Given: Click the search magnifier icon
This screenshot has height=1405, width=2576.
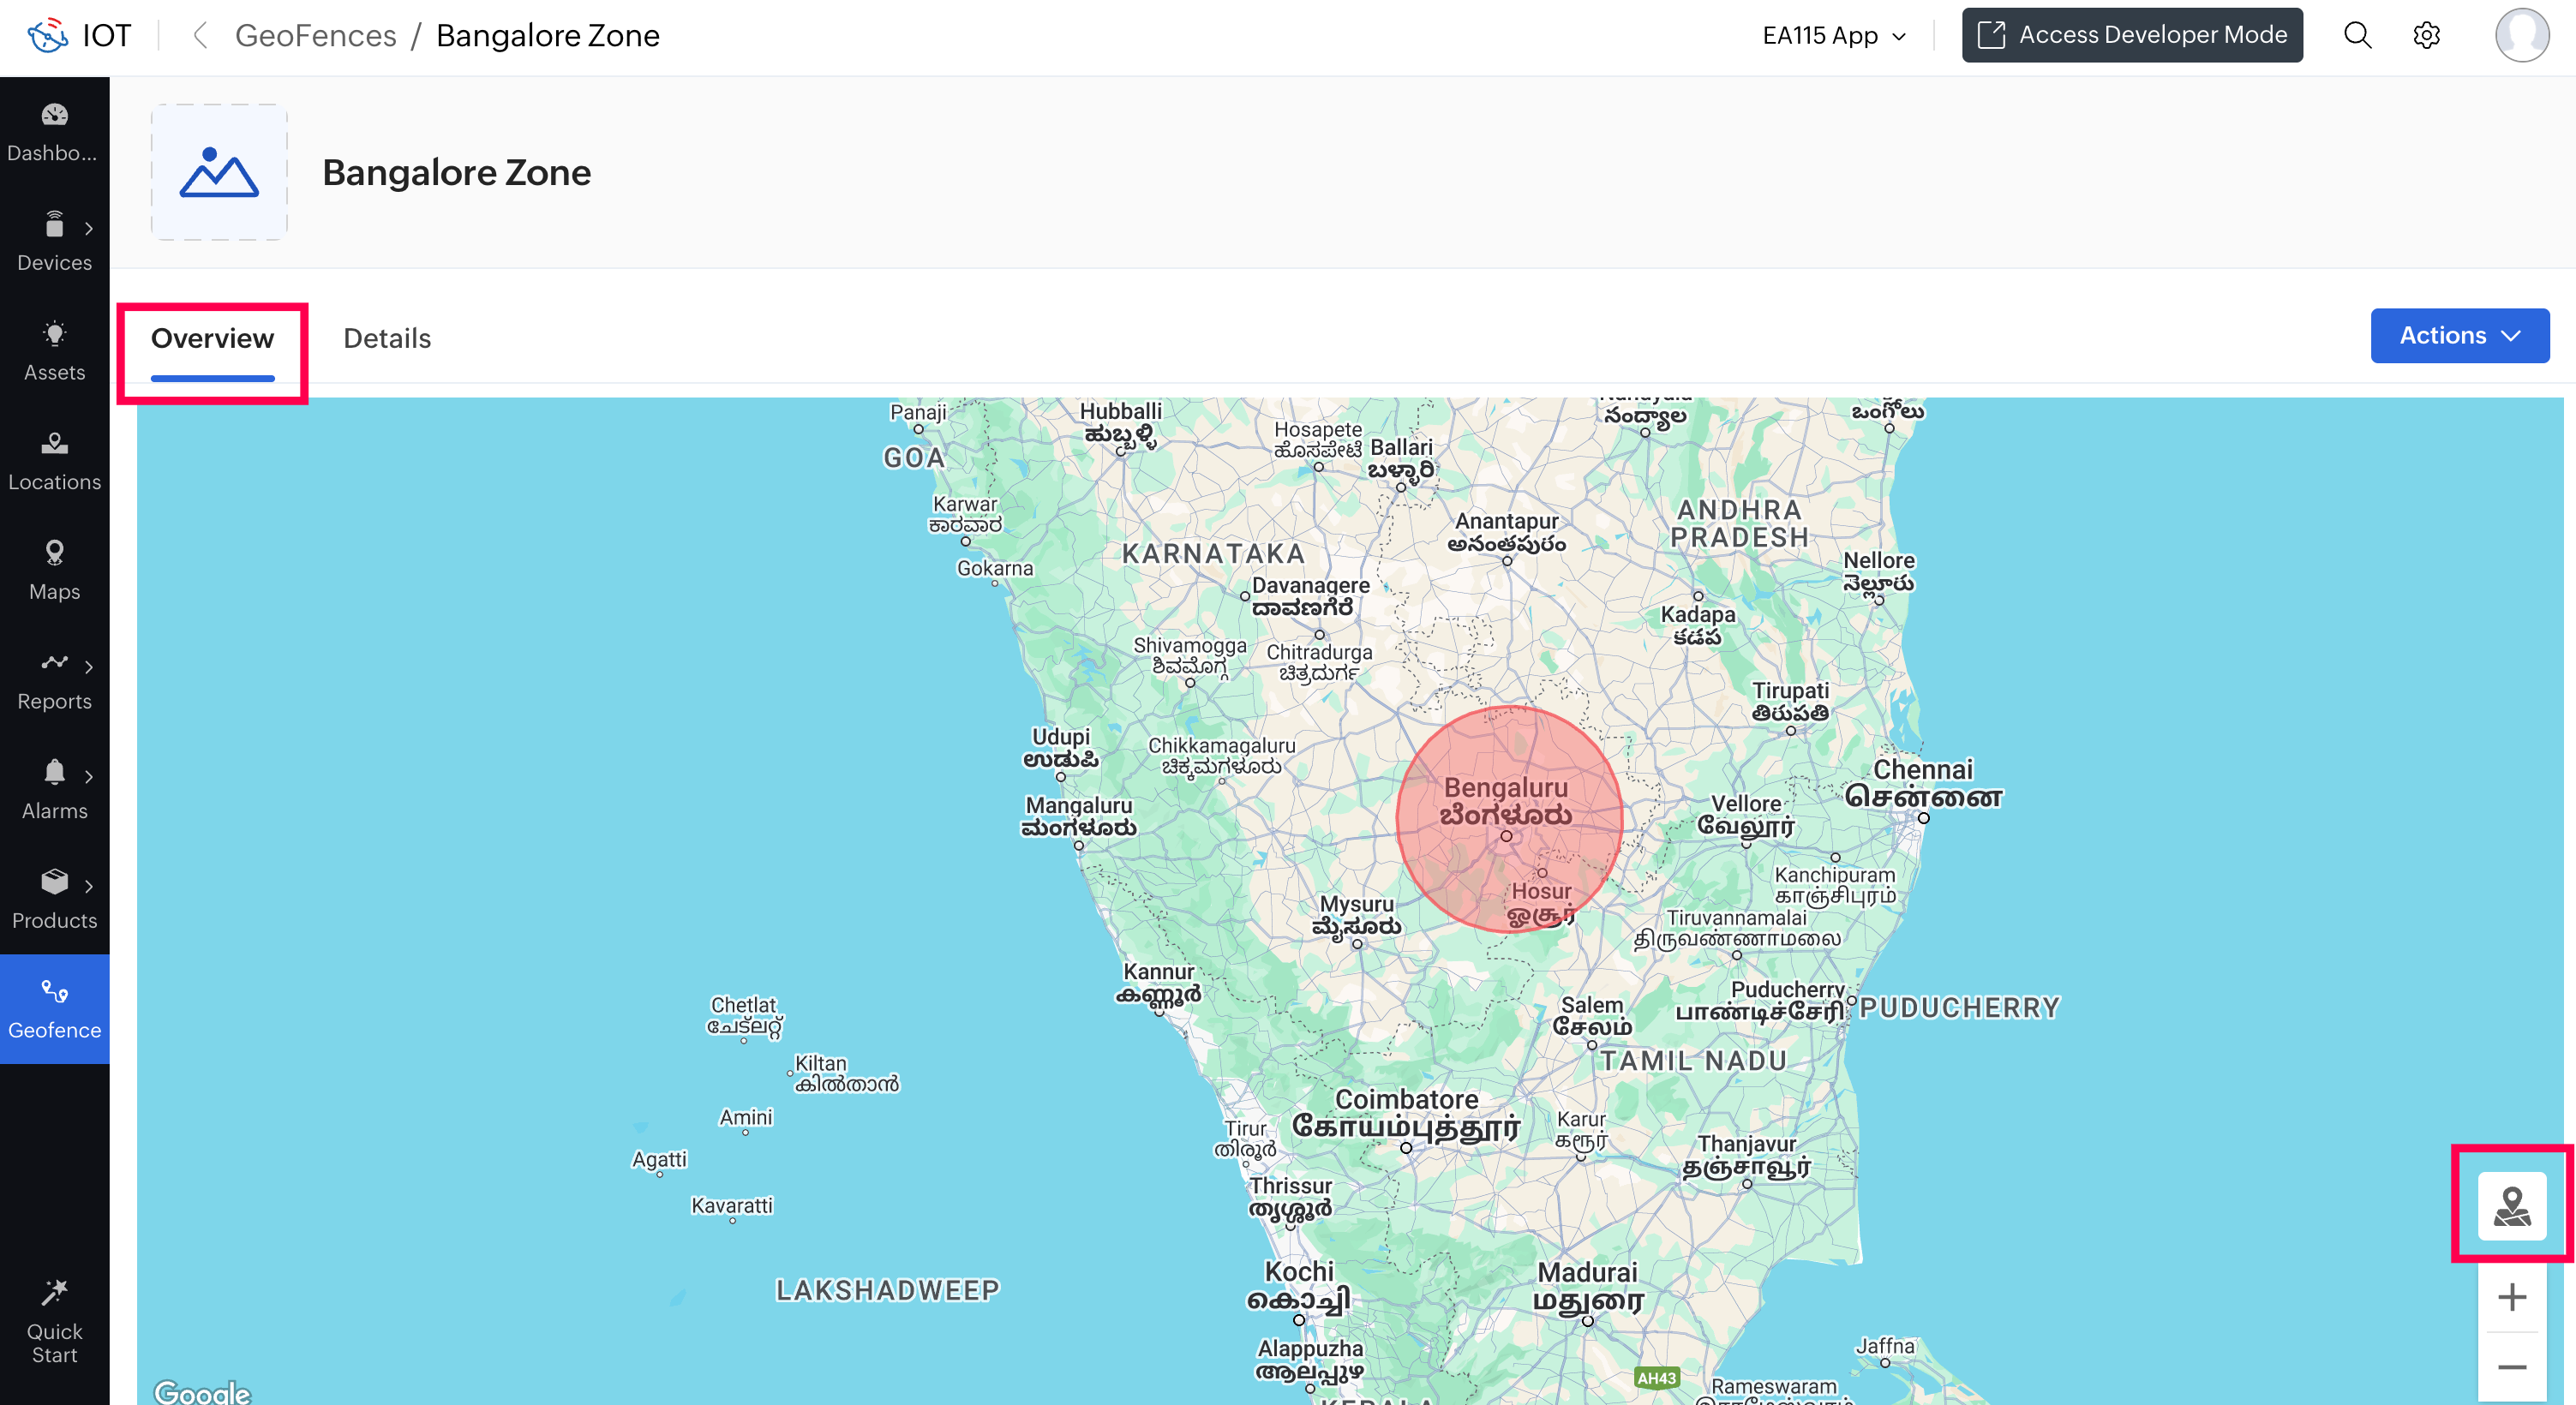Looking at the screenshot, I should point(2357,35).
